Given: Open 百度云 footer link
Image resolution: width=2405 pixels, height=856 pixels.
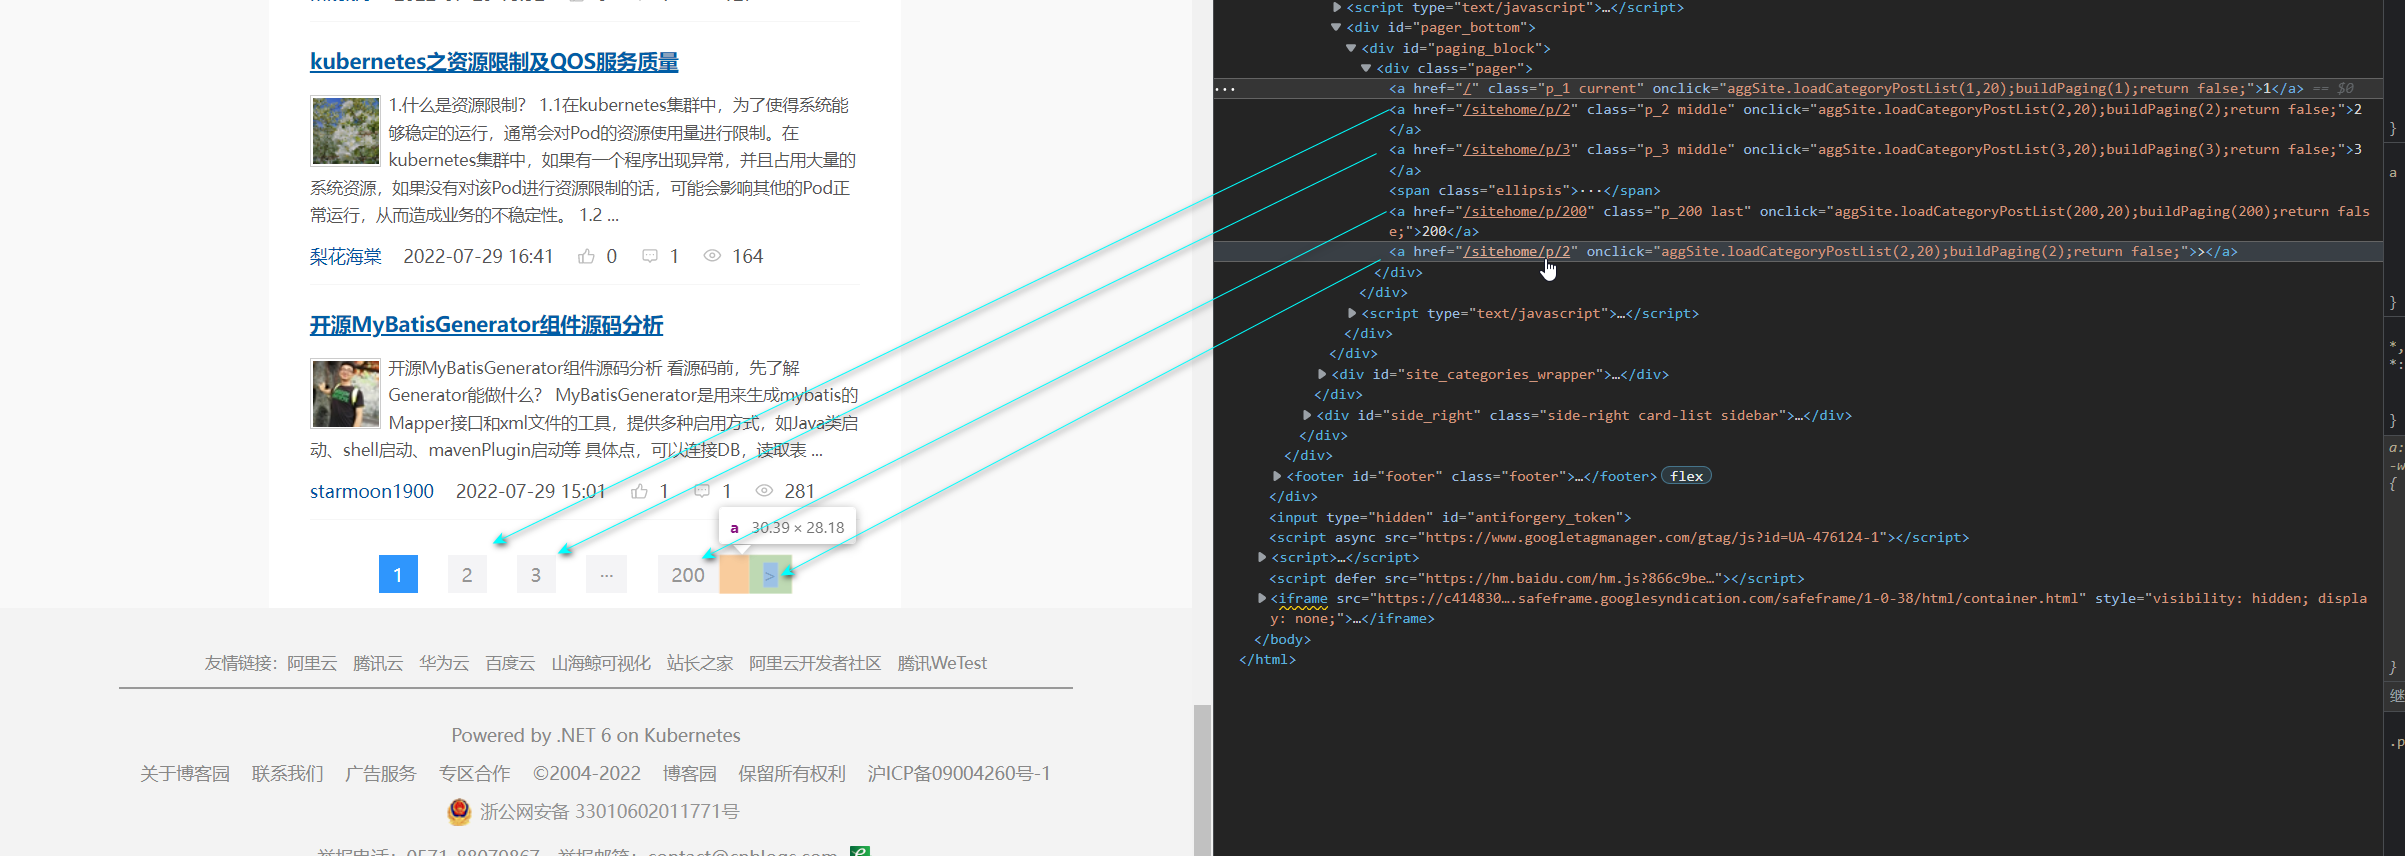Looking at the screenshot, I should pyautogui.click(x=510, y=663).
